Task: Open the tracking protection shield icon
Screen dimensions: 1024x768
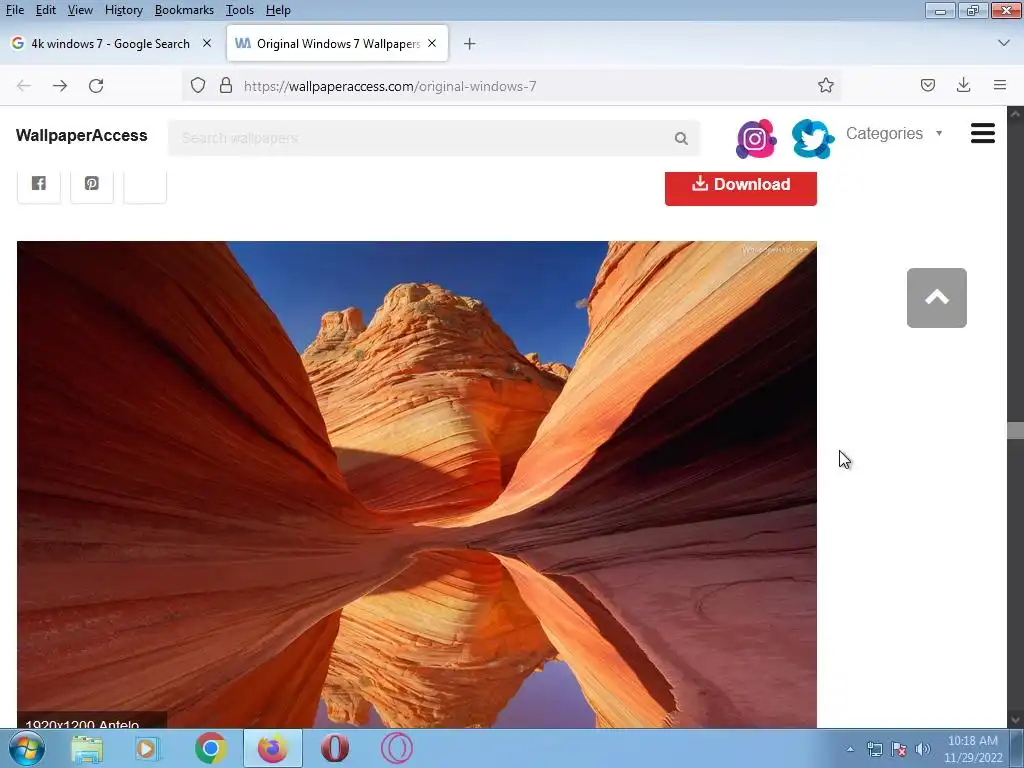Action: 198,86
